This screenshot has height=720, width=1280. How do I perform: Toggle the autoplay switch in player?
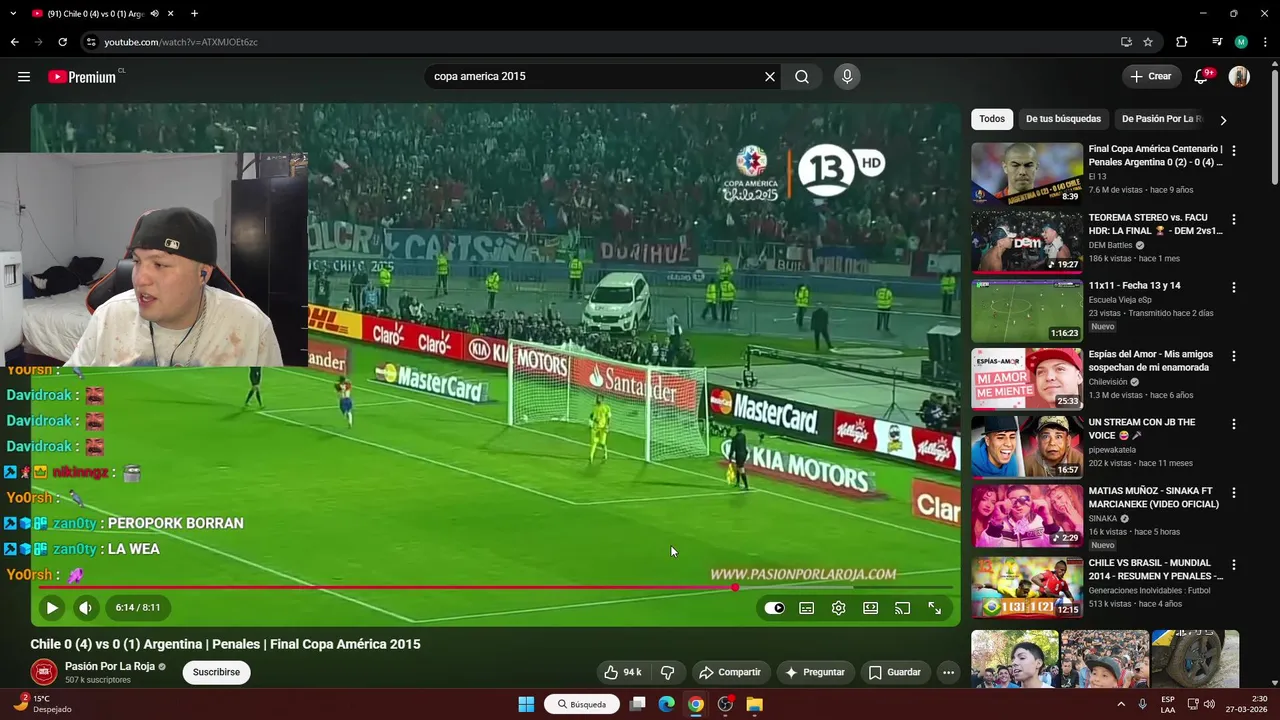pyautogui.click(x=775, y=607)
